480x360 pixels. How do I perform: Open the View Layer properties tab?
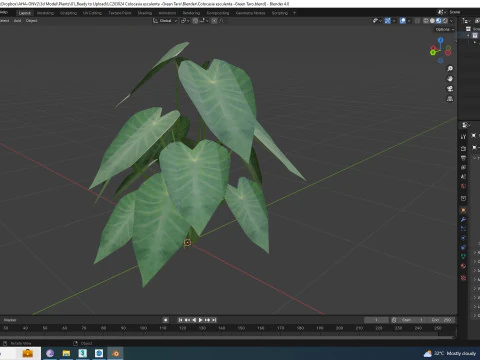[x=463, y=167]
